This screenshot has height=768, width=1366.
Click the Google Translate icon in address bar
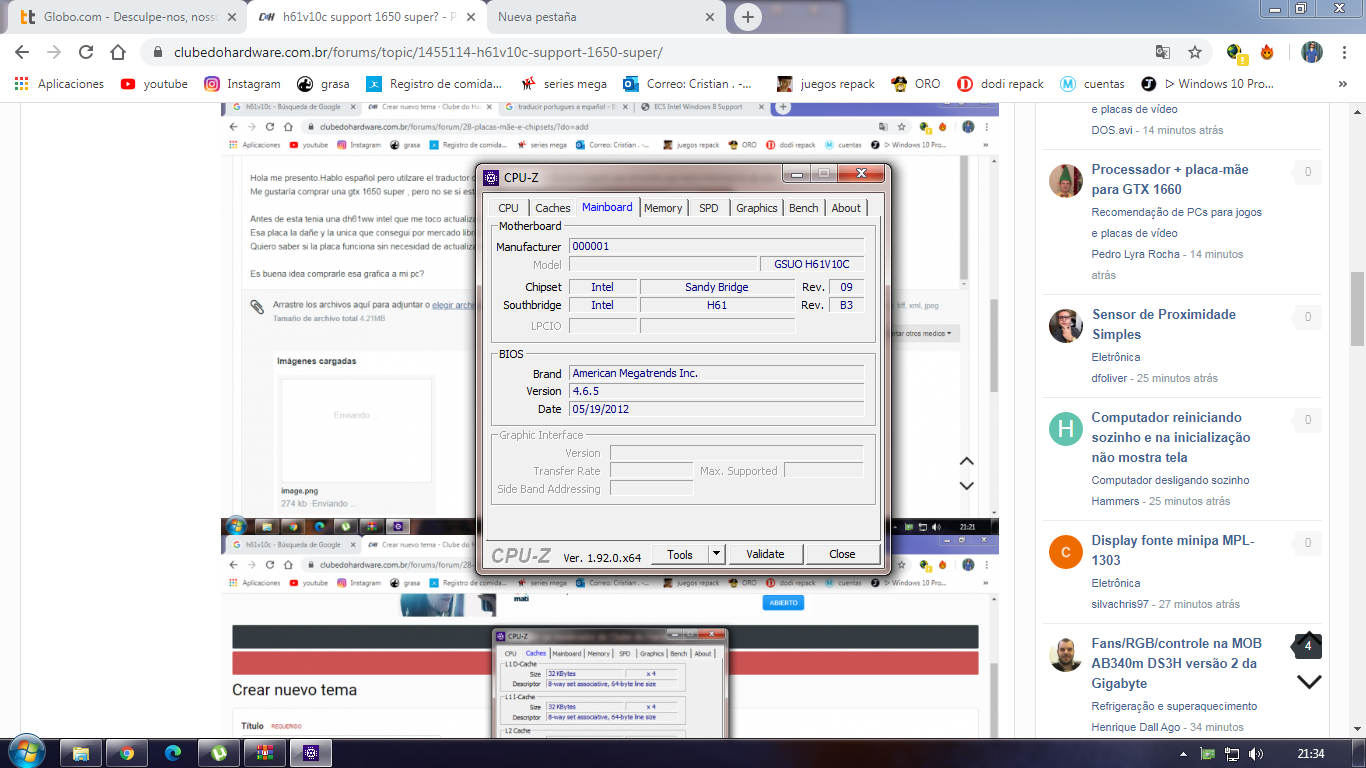(1163, 52)
